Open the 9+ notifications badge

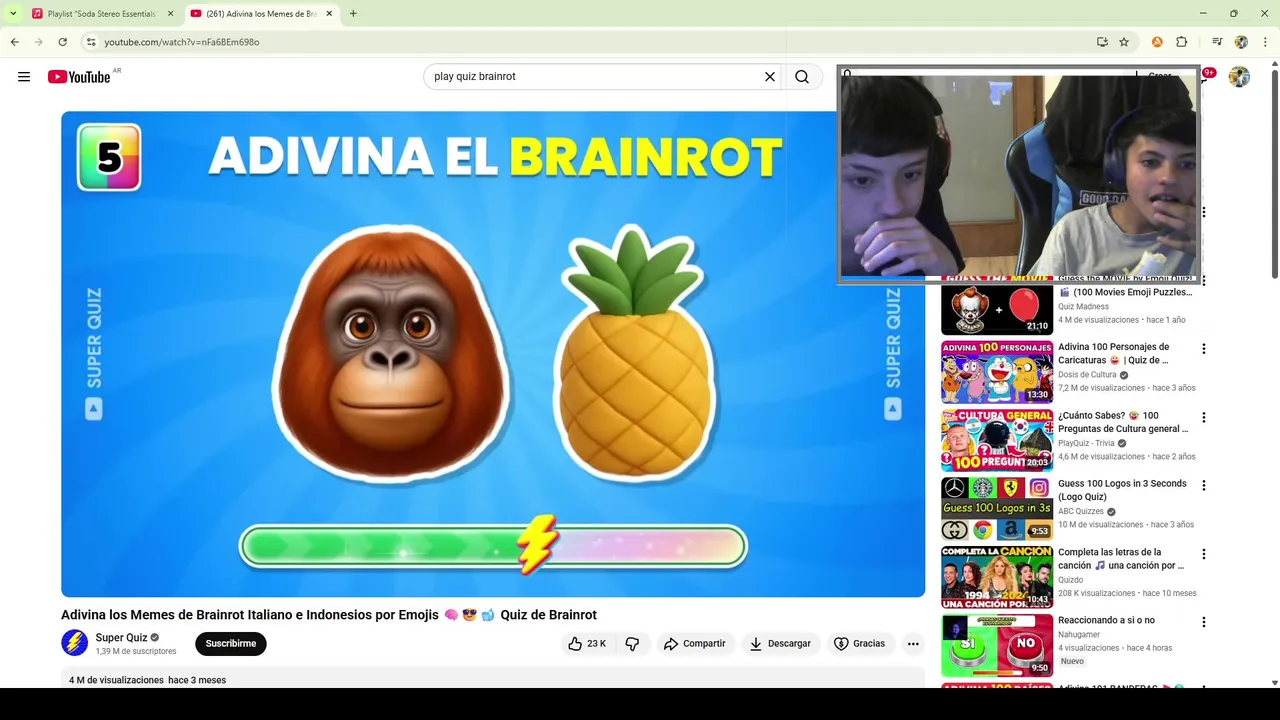[1209, 73]
